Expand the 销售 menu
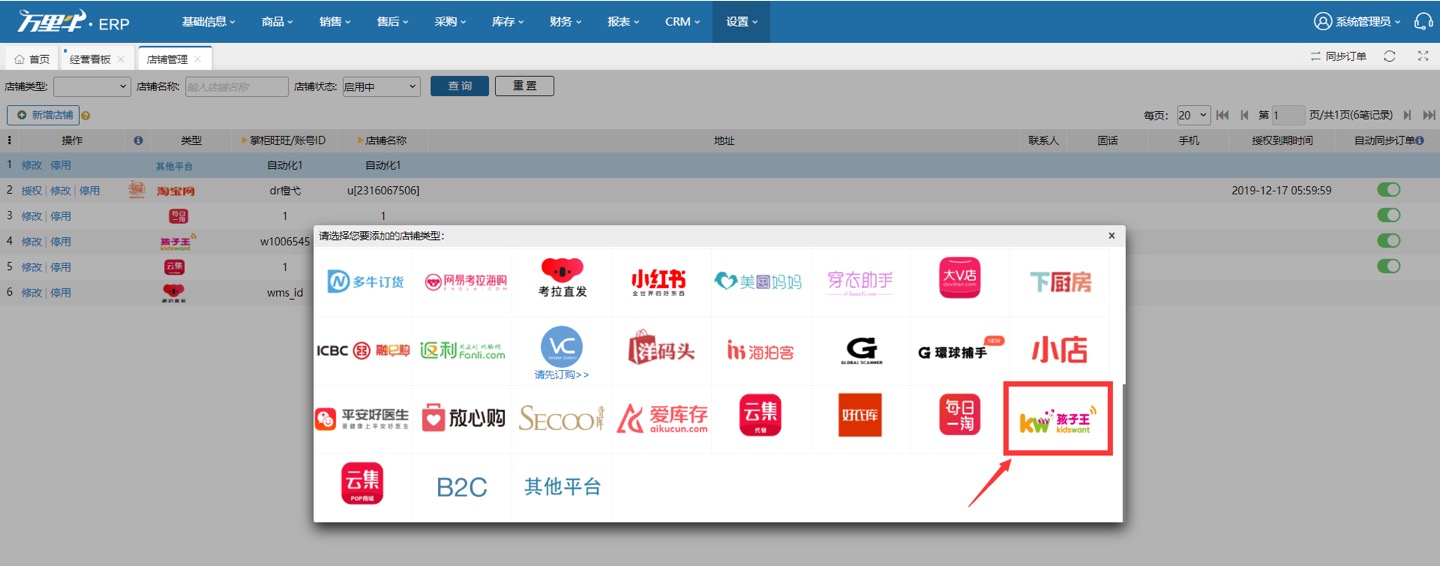This screenshot has height=566, width=1440. (336, 21)
